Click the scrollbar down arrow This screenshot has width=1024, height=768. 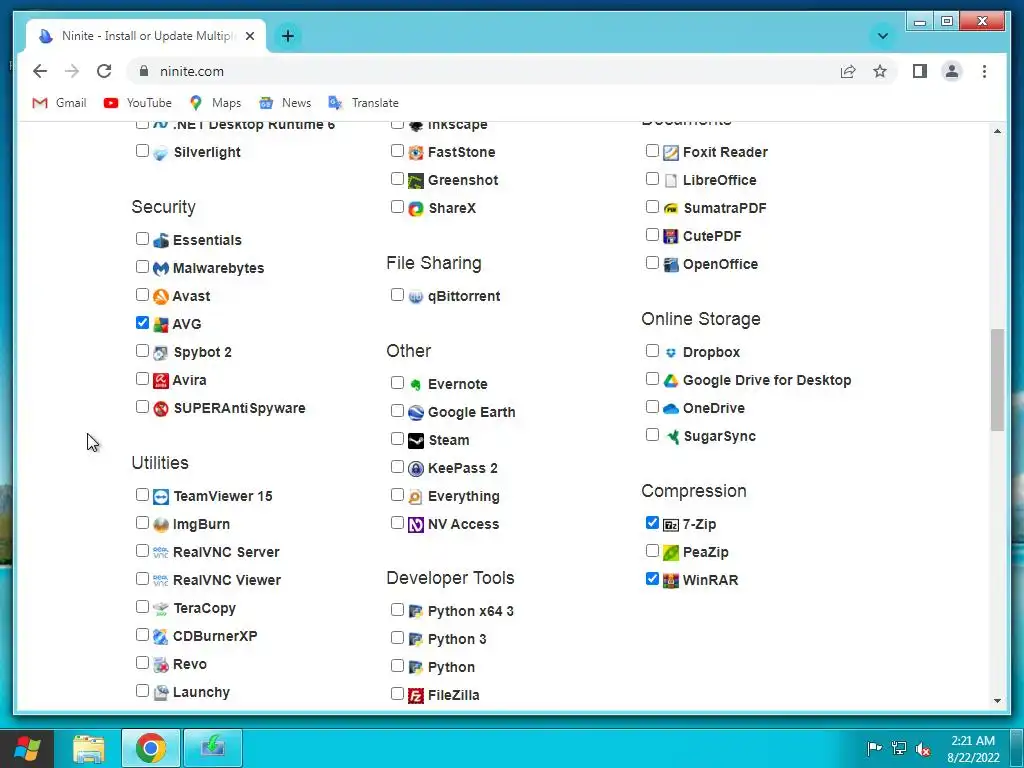pyautogui.click(x=997, y=701)
